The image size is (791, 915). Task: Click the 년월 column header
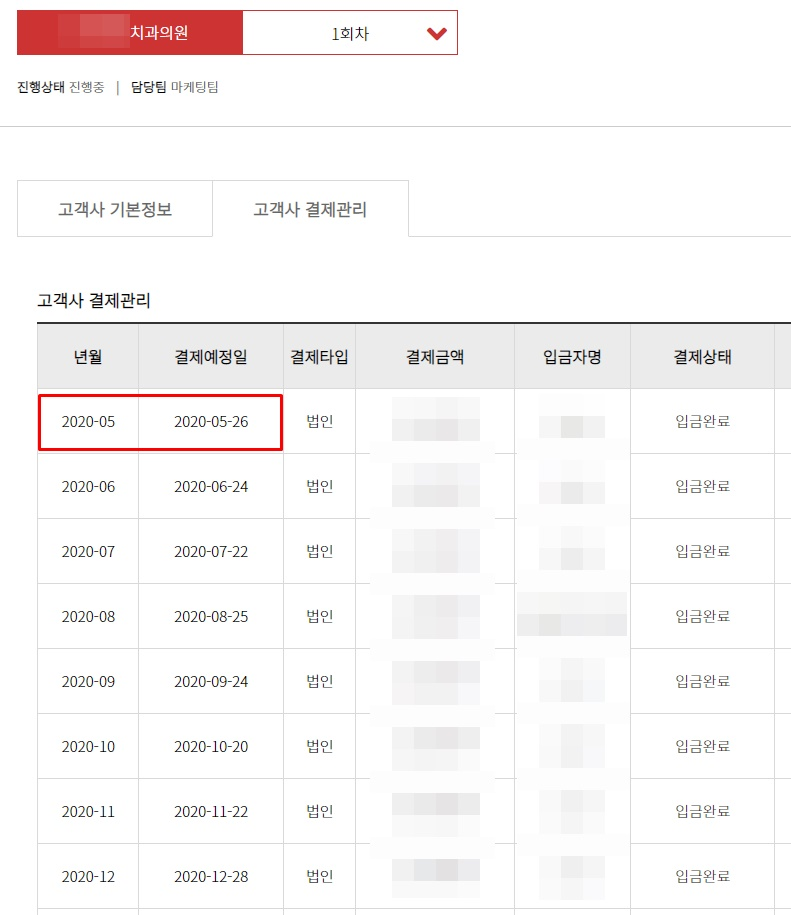[88, 356]
